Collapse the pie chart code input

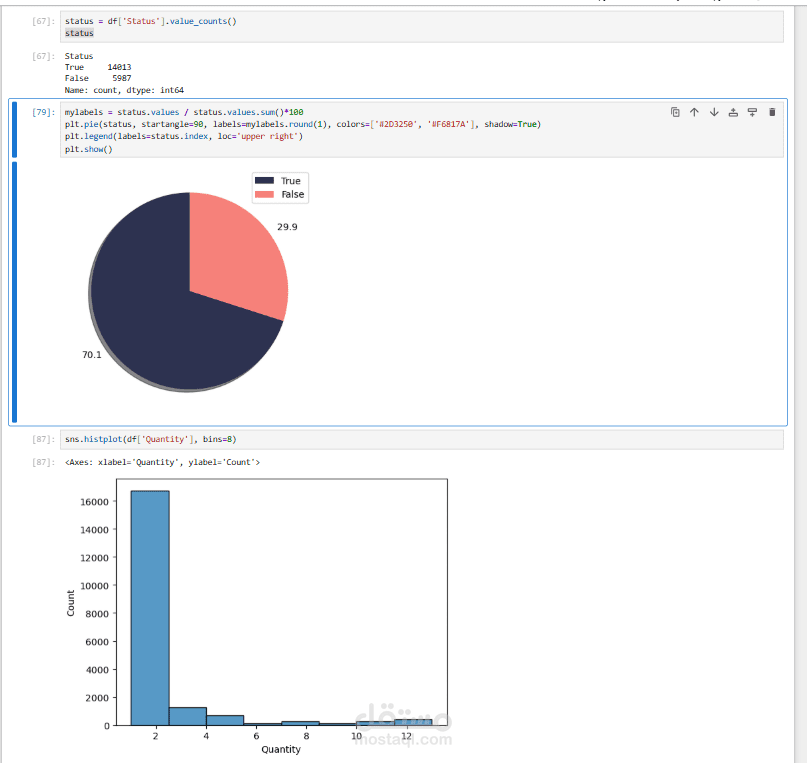coord(14,130)
